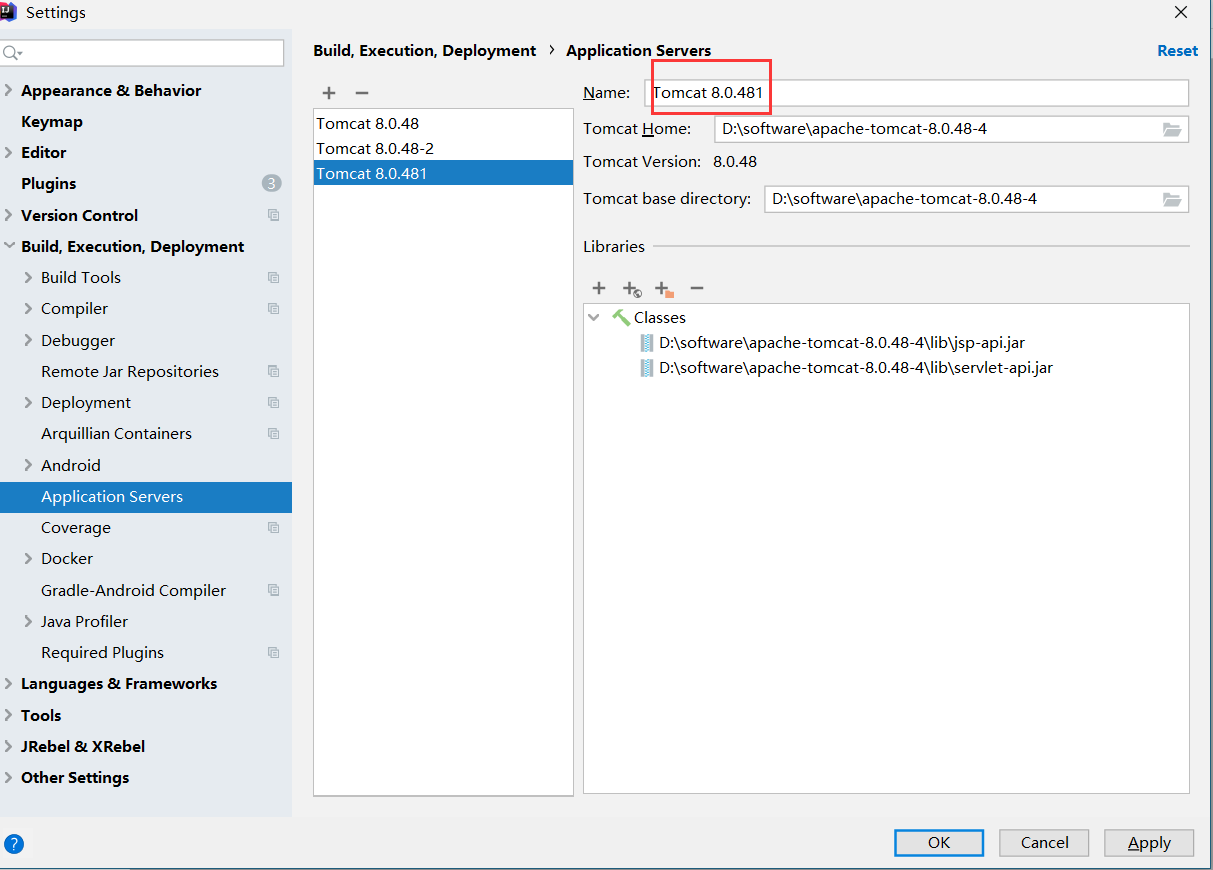Expand the Docker node

tap(28, 558)
